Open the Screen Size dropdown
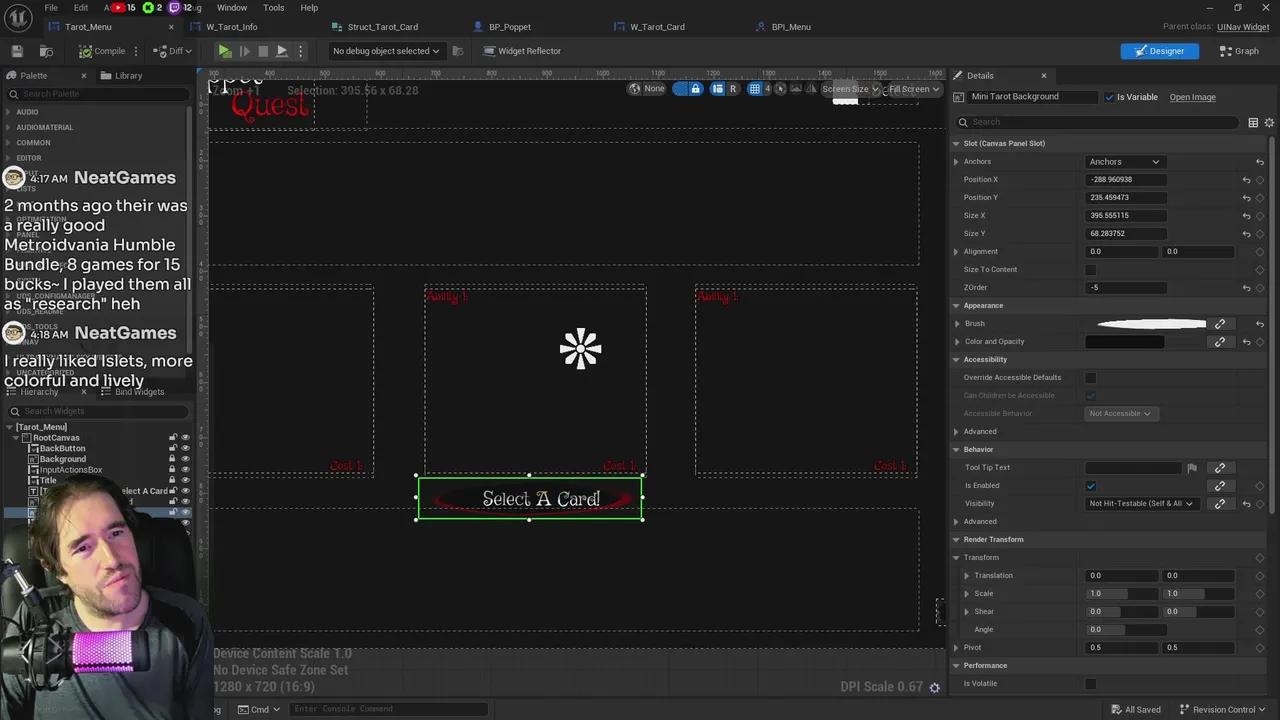 click(x=850, y=89)
